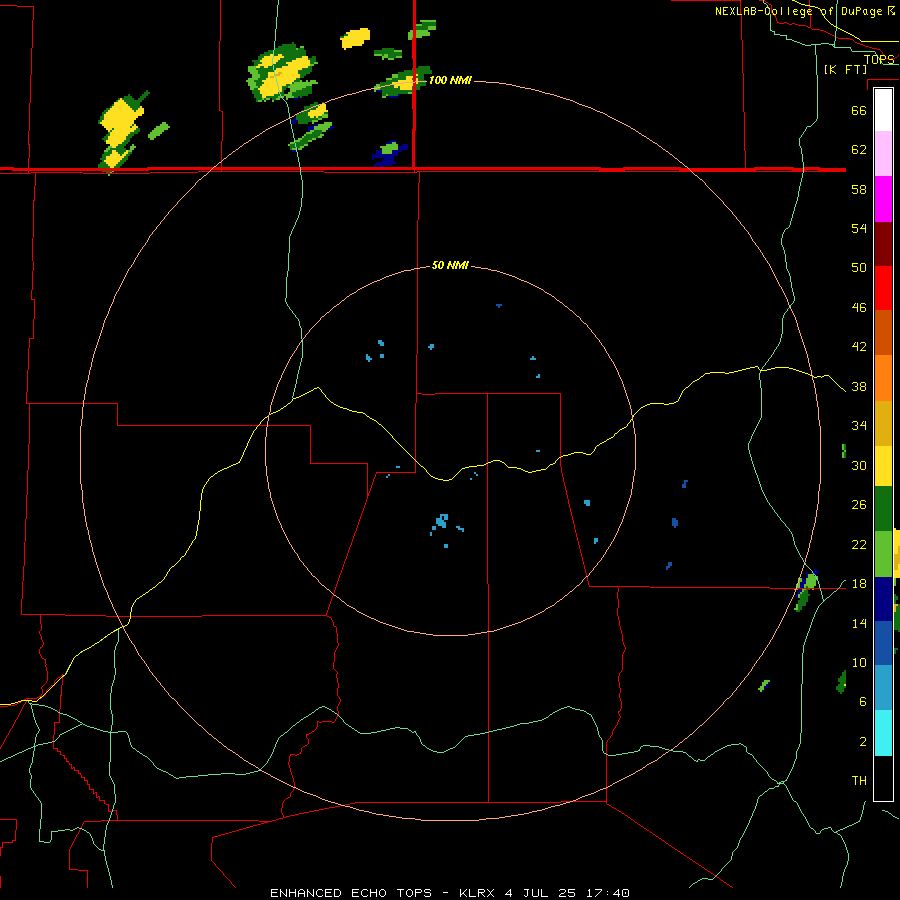Click the "22" scale label

coord(859,544)
